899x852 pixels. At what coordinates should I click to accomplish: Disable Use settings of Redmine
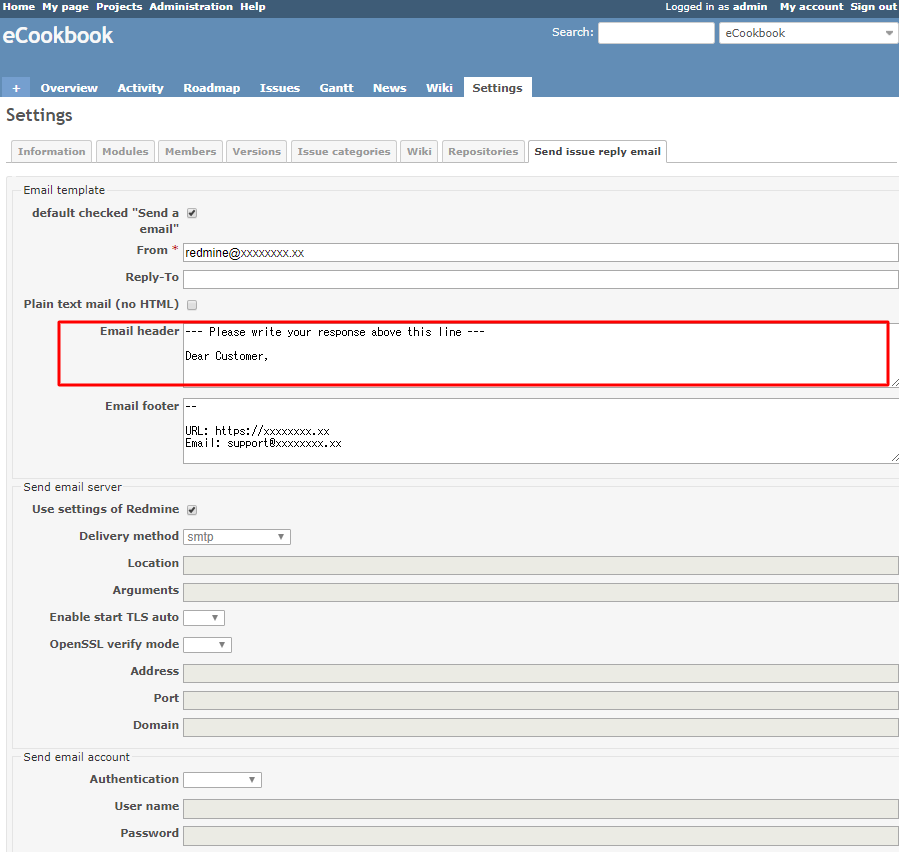point(191,509)
